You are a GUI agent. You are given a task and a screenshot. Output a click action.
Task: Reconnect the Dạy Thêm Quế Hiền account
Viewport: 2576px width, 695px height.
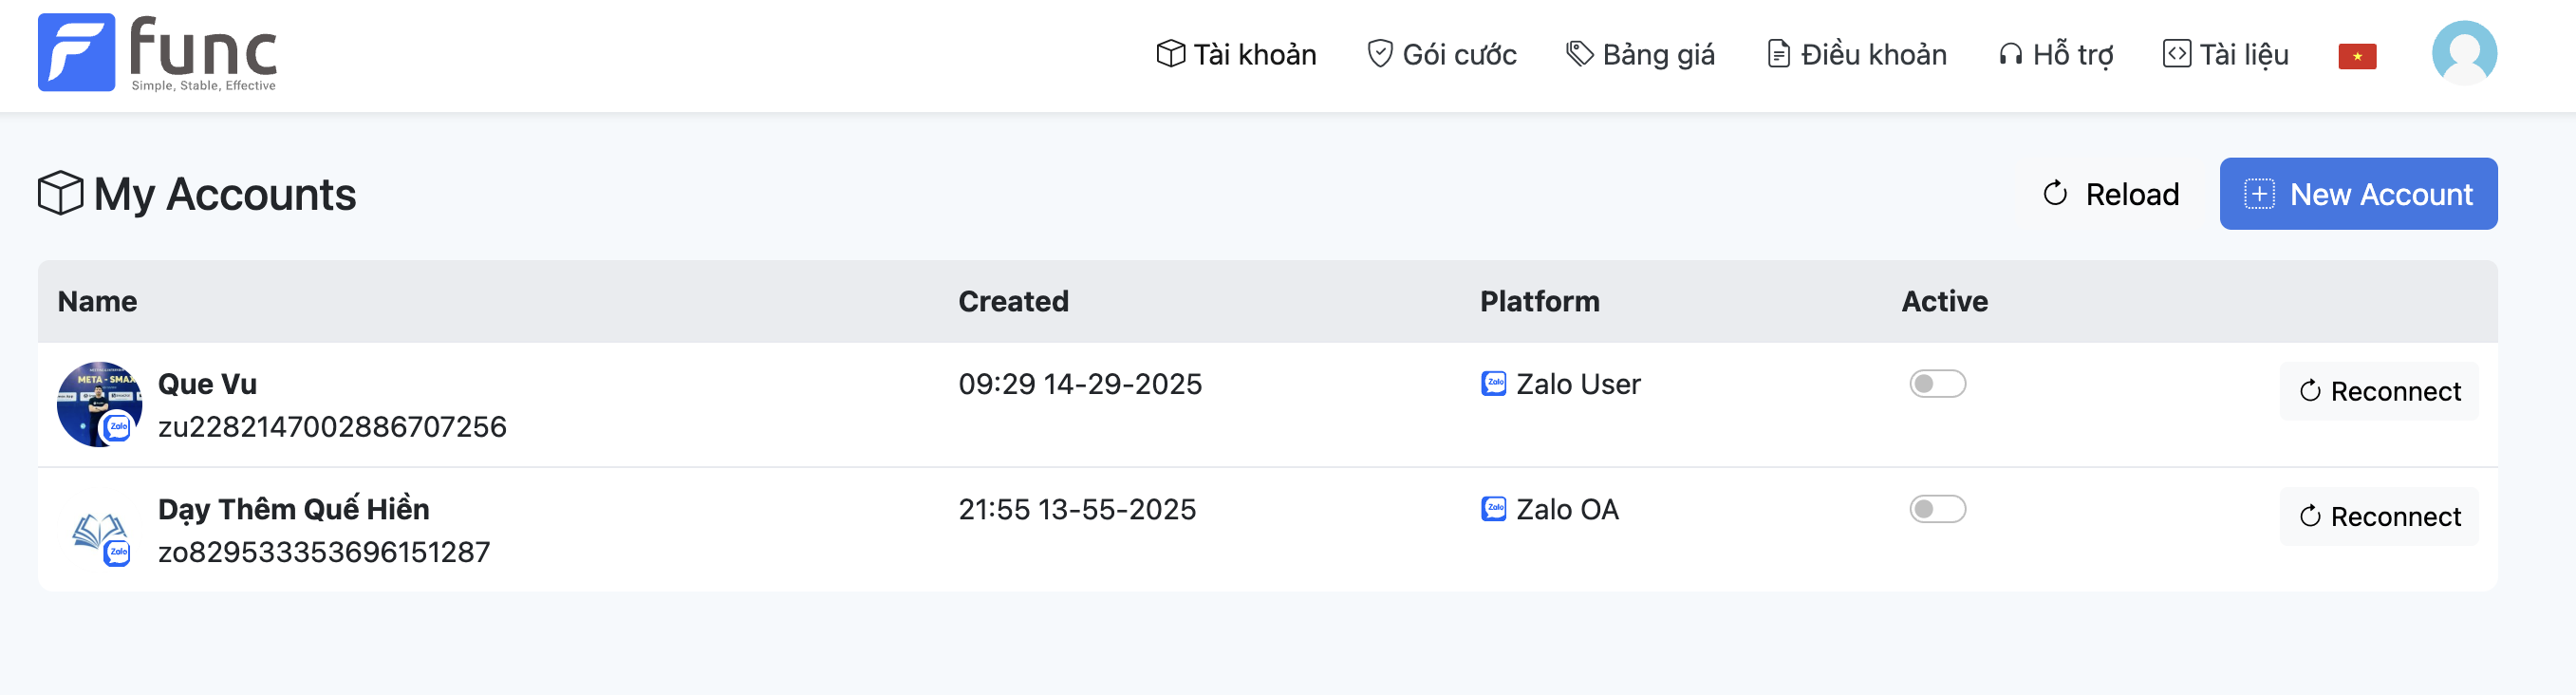point(2378,516)
